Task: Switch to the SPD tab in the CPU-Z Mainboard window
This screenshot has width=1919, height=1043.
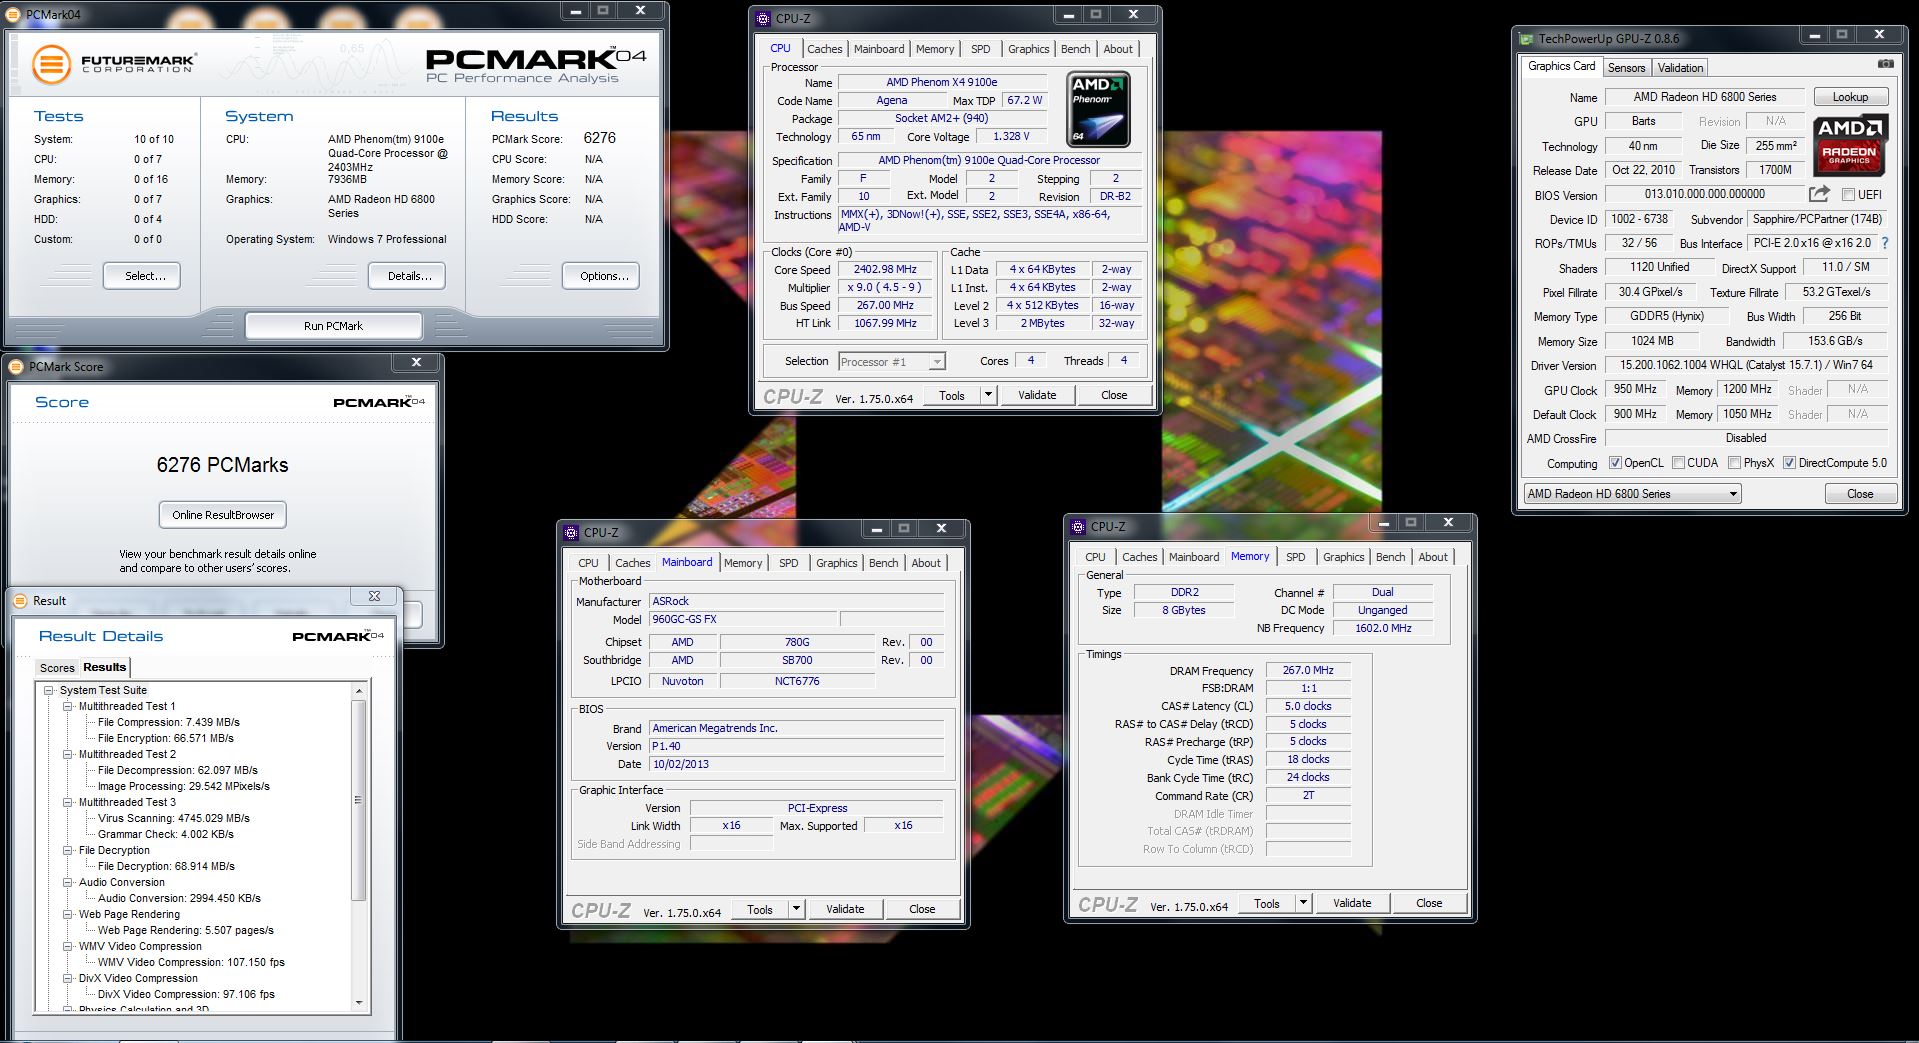Action: 788,563
